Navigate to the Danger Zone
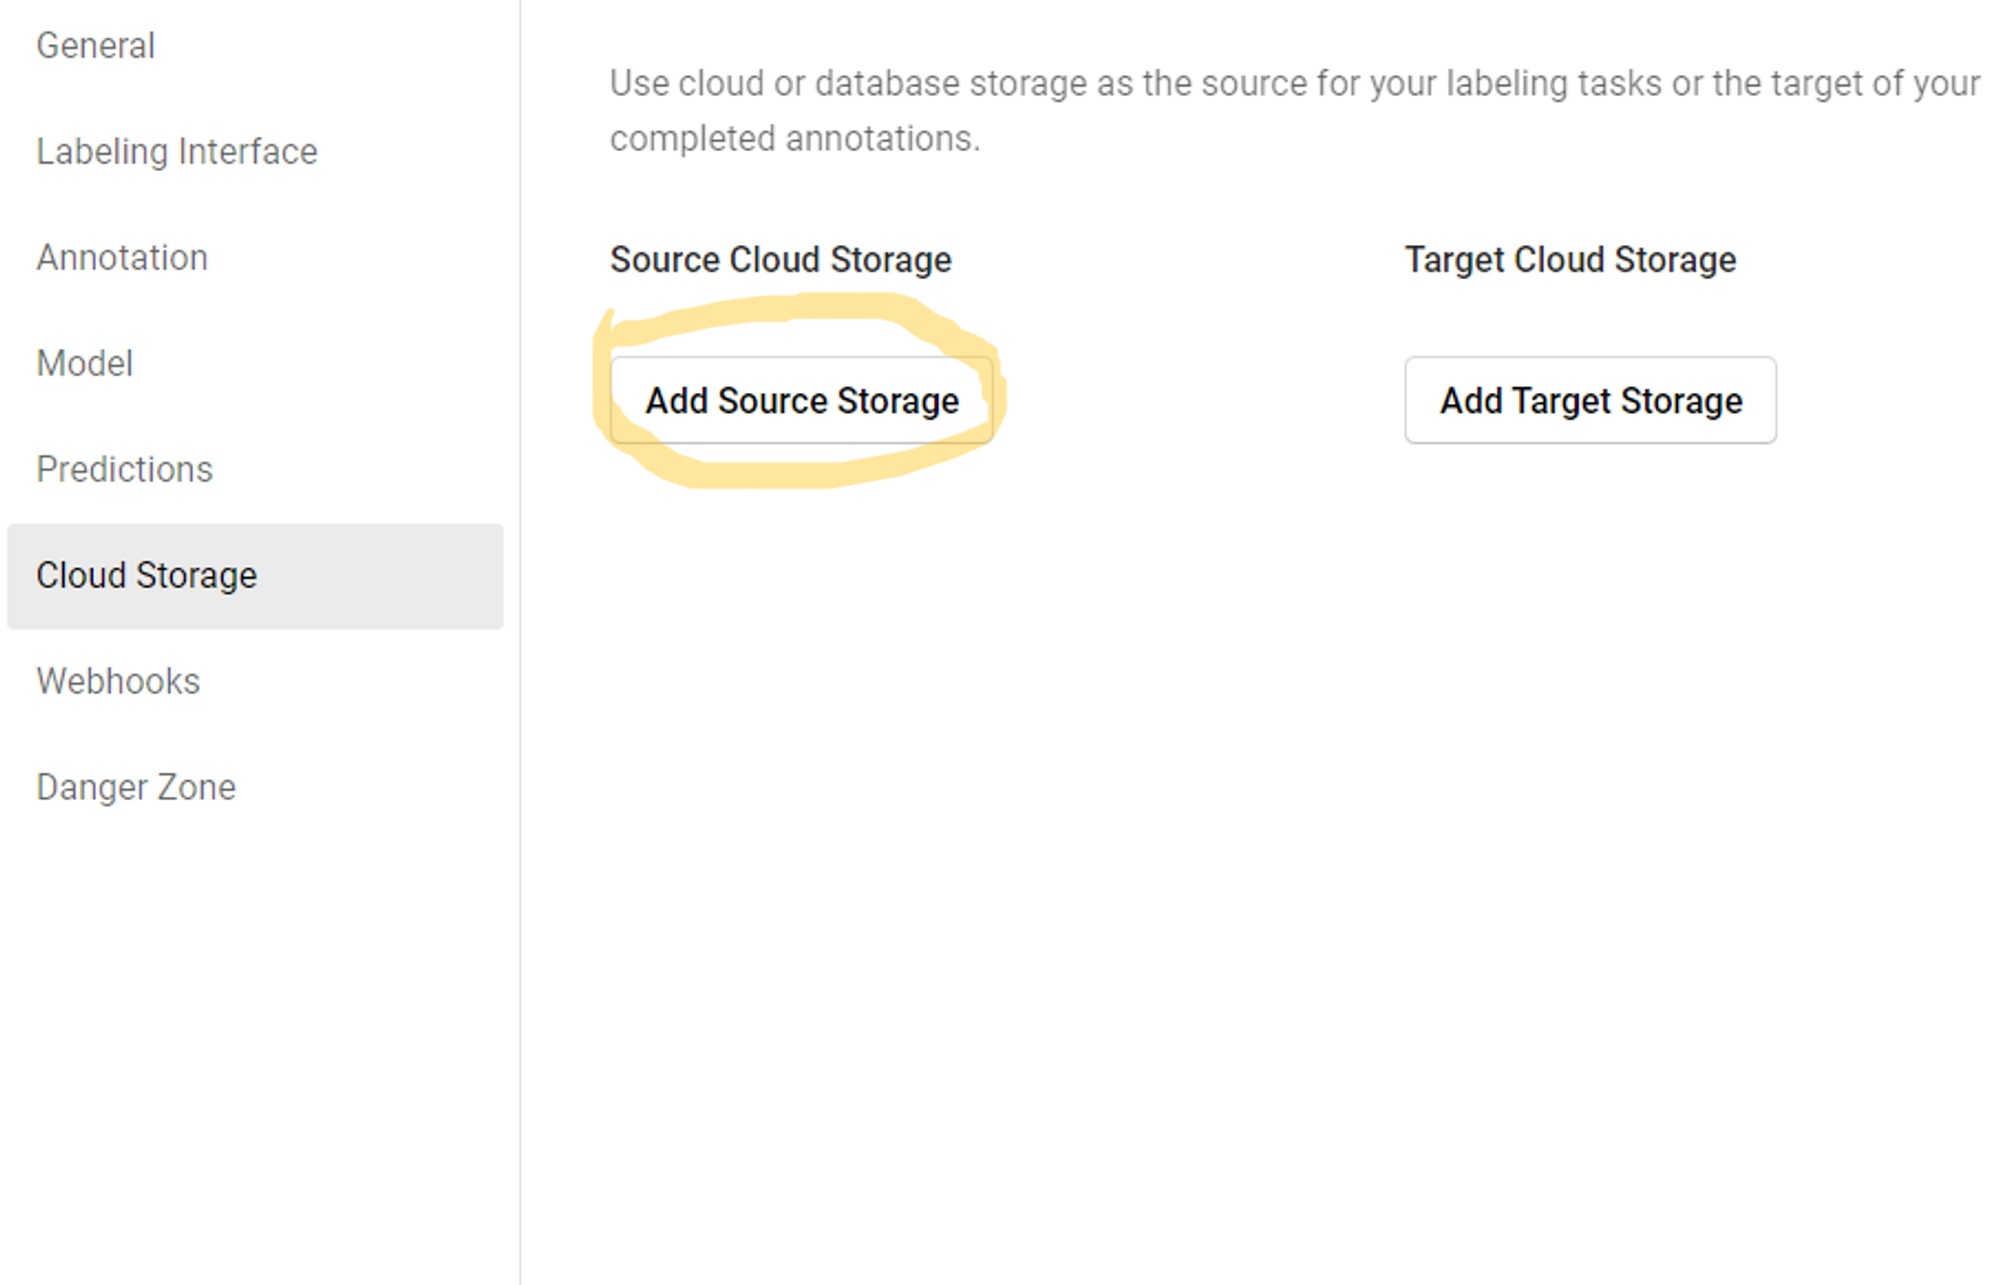Viewport: 2000px width, 1285px height. (136, 788)
